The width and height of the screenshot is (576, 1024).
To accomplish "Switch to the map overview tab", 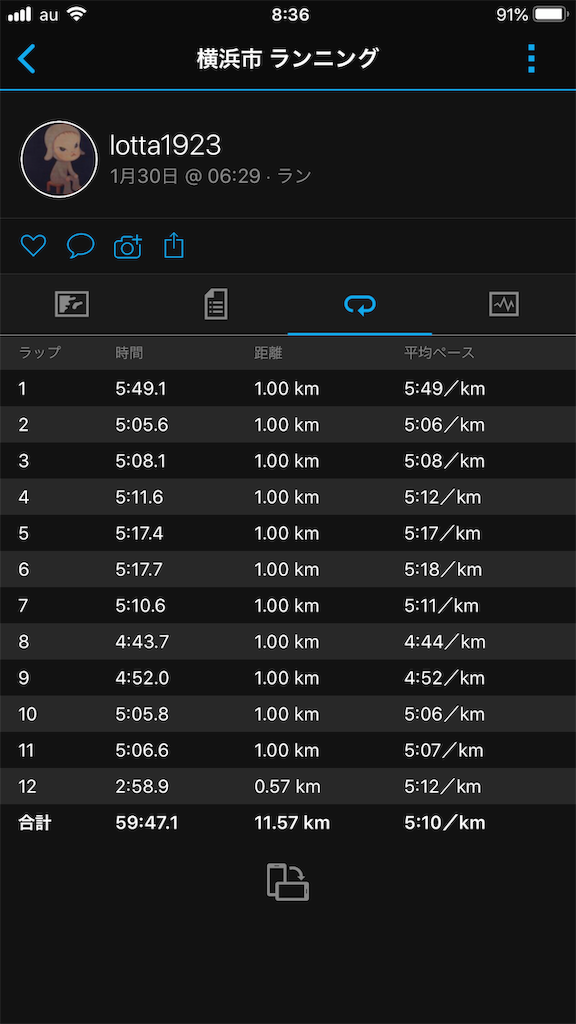I will click(x=72, y=304).
